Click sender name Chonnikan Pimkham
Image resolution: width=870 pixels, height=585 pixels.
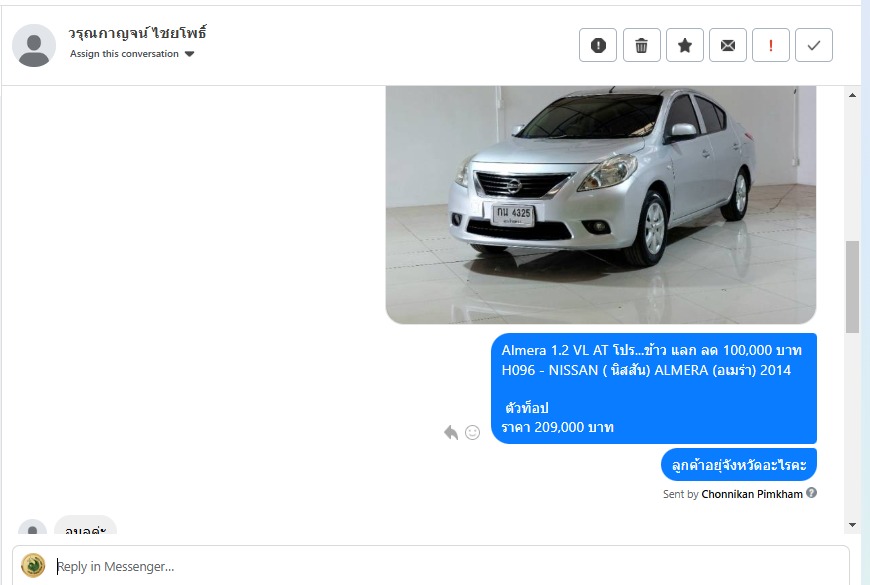pyautogui.click(x=752, y=494)
